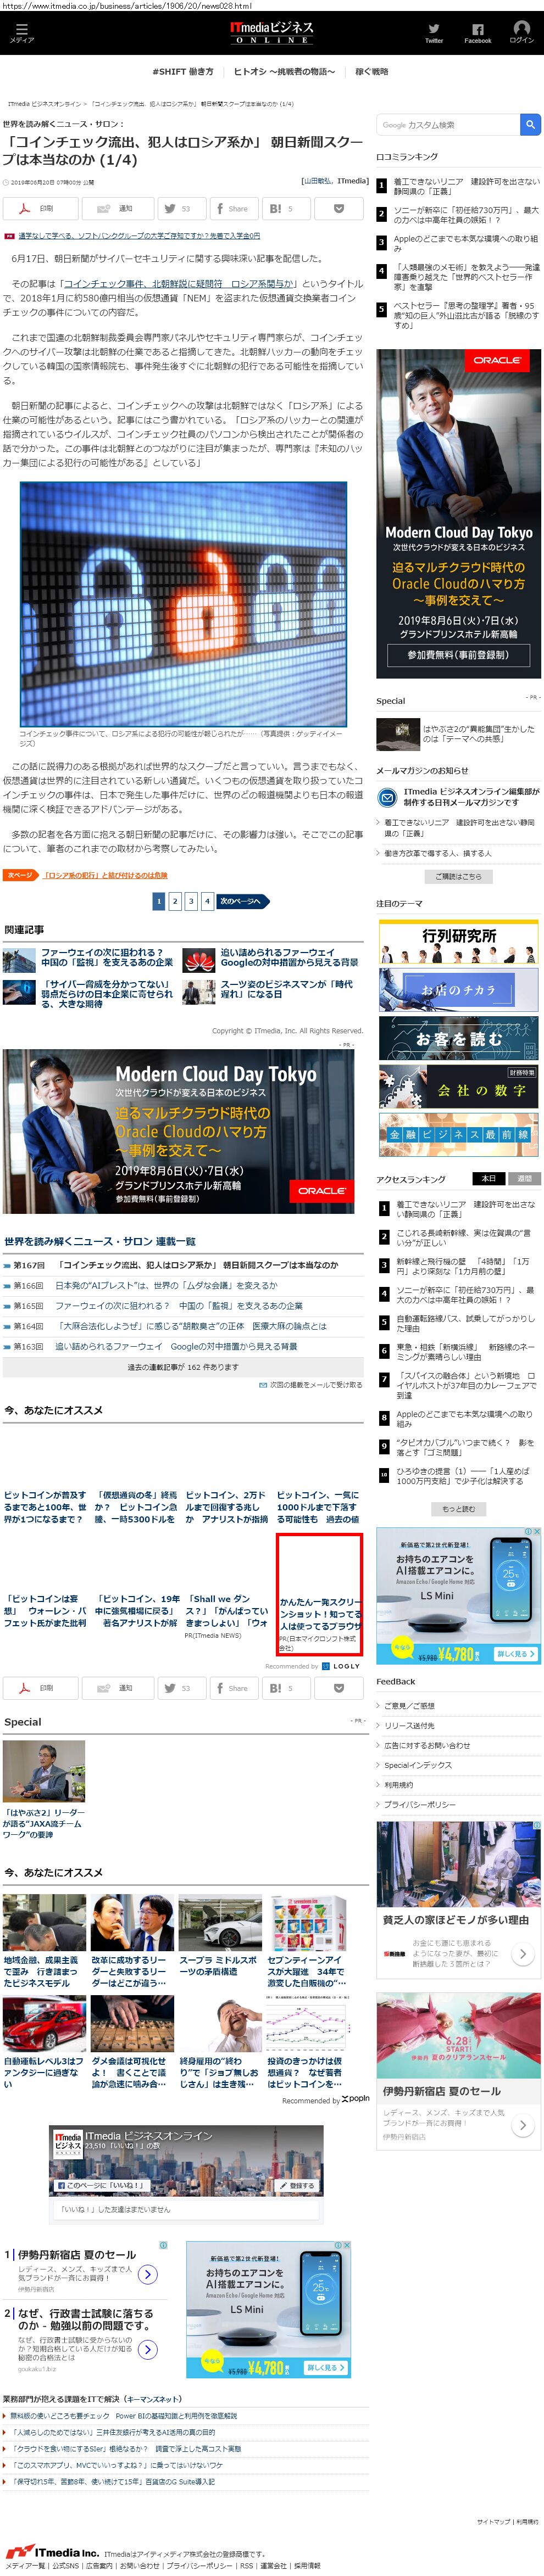This screenshot has height=2576, width=544.
Task: Click the arrow circle beside 伊勢丹新宿店 ad
Action: coord(148,2274)
